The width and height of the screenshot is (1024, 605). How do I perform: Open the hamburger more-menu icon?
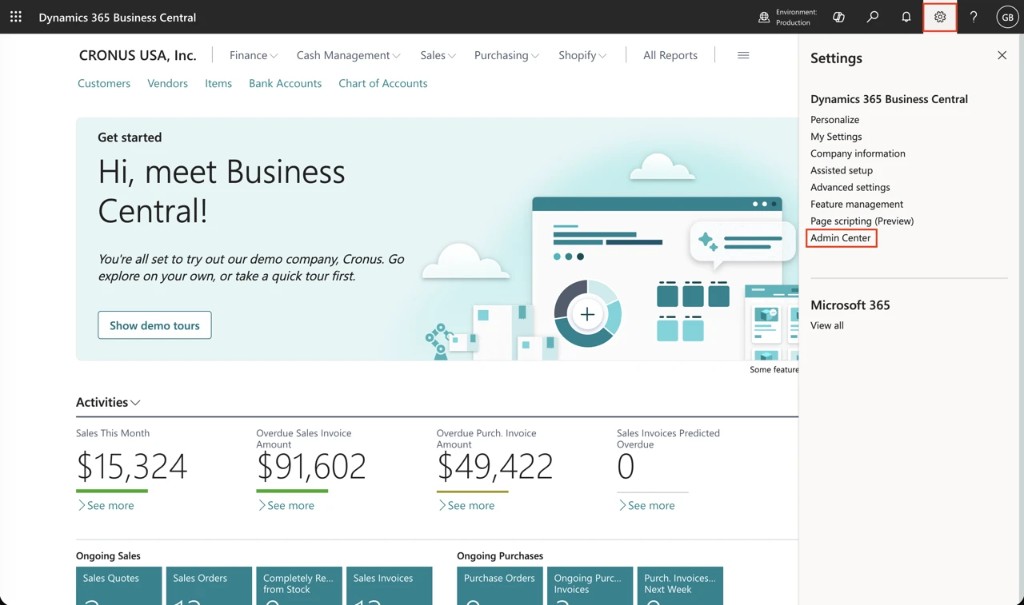click(743, 56)
